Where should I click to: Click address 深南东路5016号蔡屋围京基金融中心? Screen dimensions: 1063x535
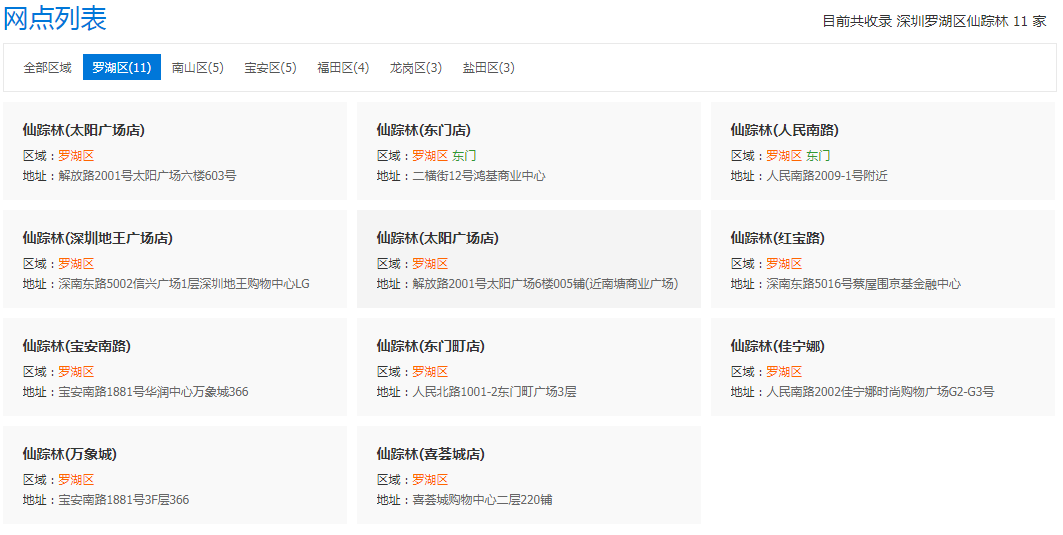[x=864, y=283]
